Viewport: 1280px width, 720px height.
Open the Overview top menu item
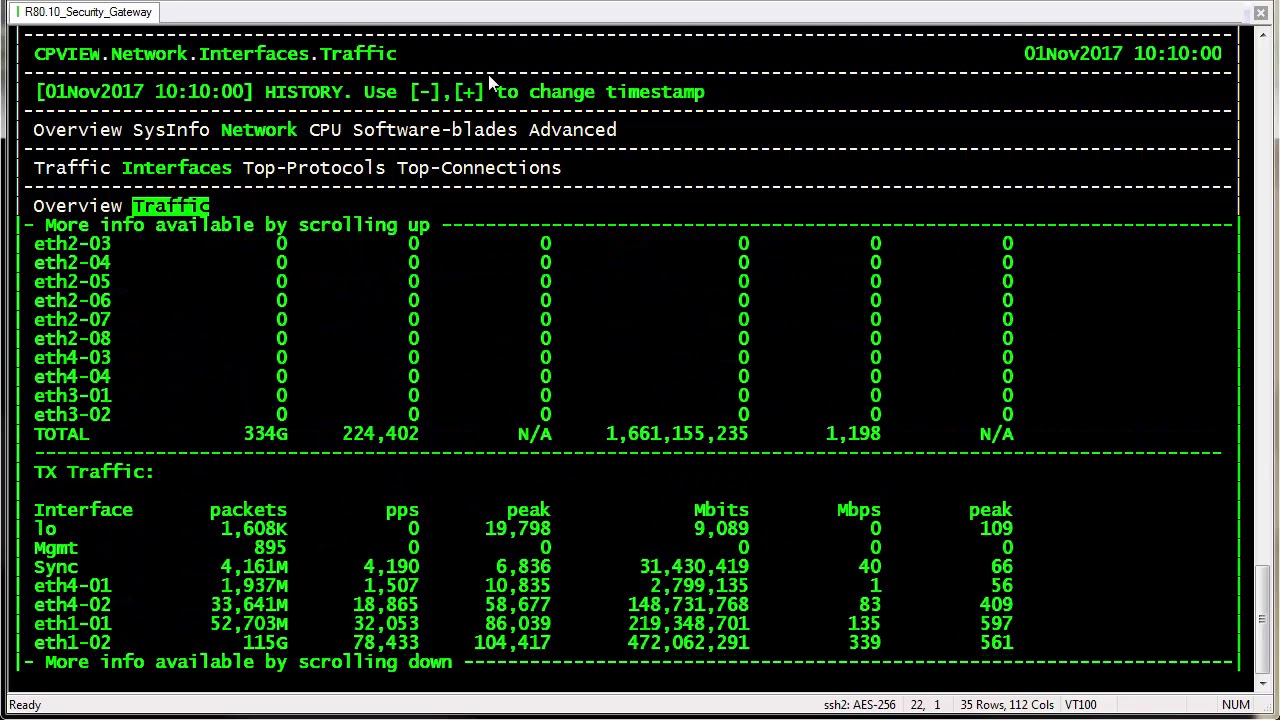[x=78, y=130]
